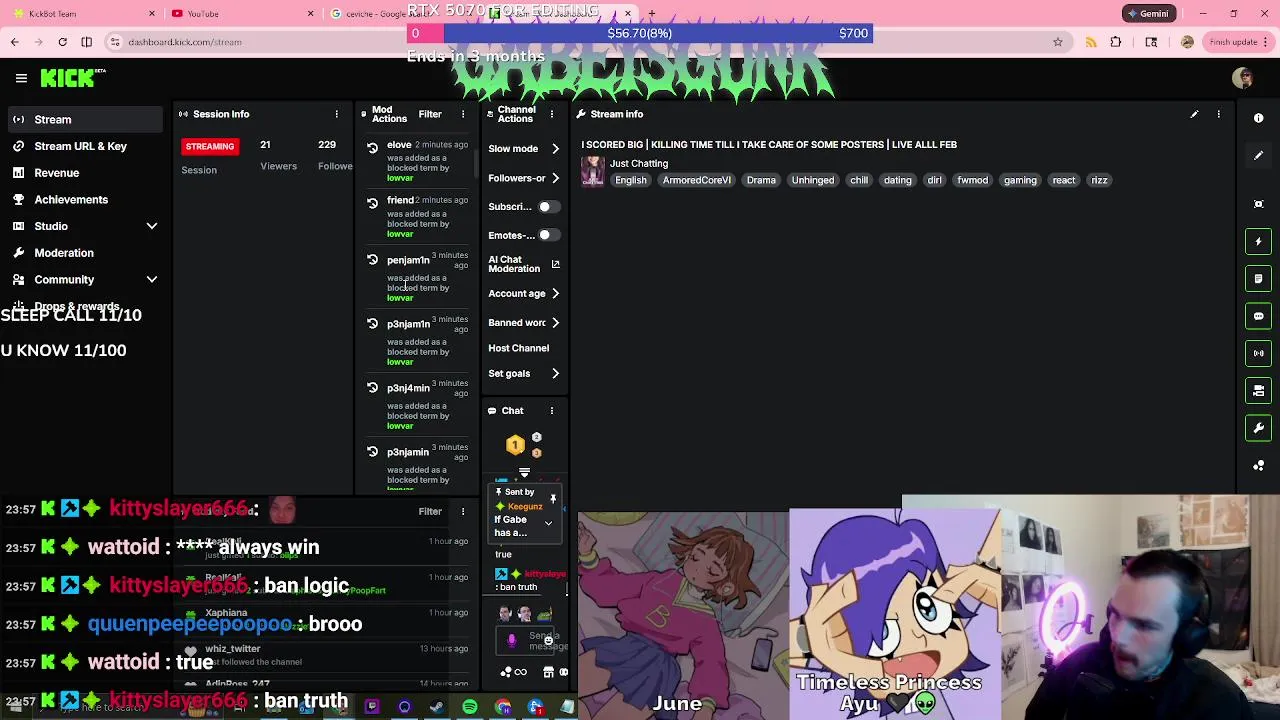This screenshot has height=720, width=1280.
Task: Toggle chat bubble panel in right toolbar
Action: pos(1259,316)
